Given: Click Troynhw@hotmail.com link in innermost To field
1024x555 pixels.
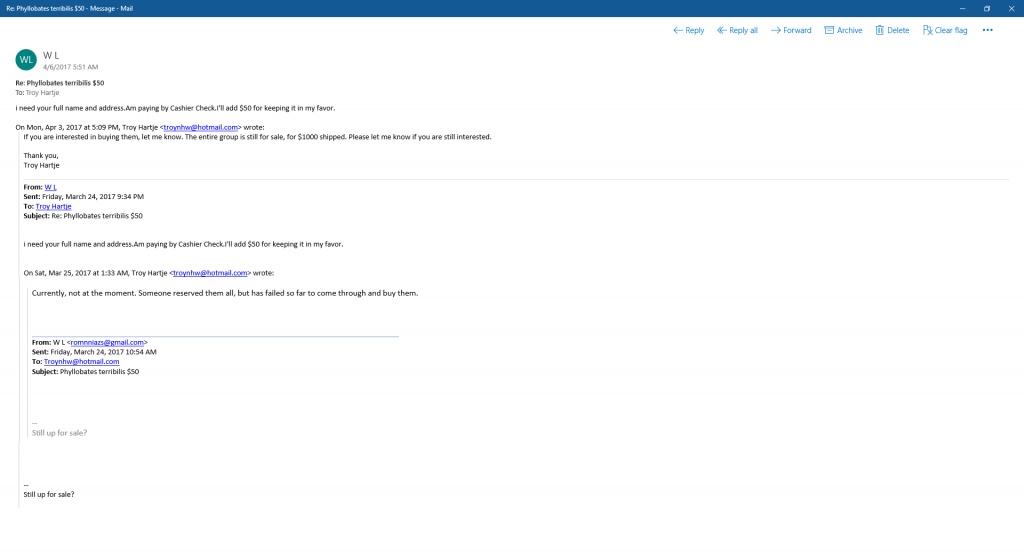Looking at the screenshot, I should coord(82,362).
